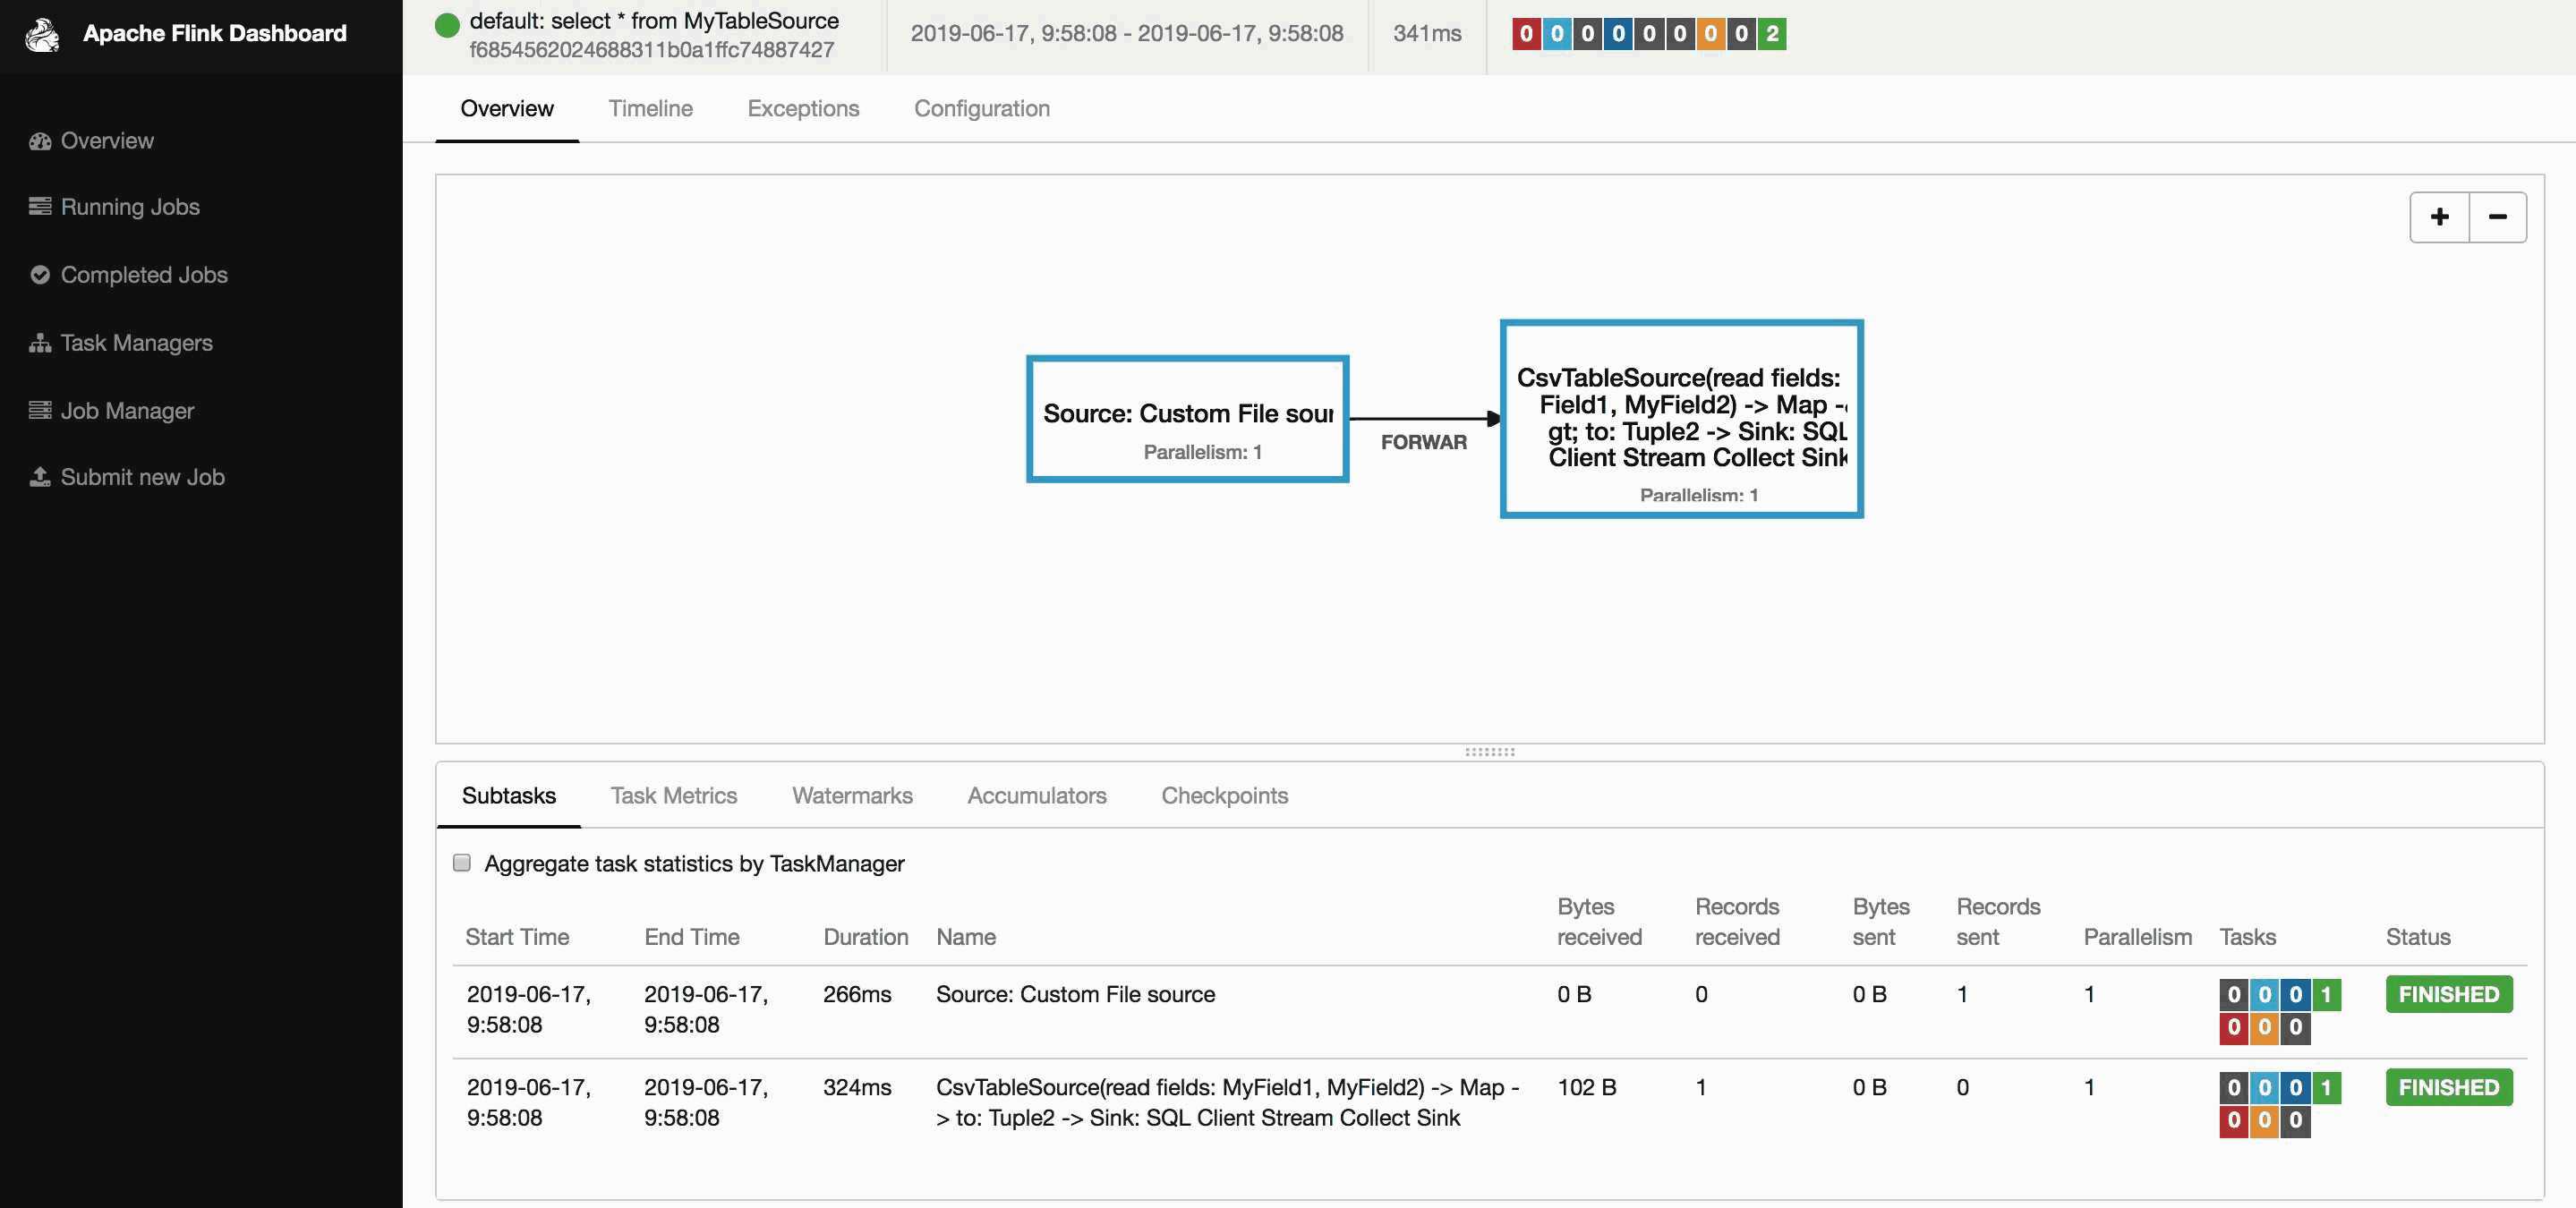Click the End Time column header
The height and width of the screenshot is (1208, 2576).
(692, 937)
